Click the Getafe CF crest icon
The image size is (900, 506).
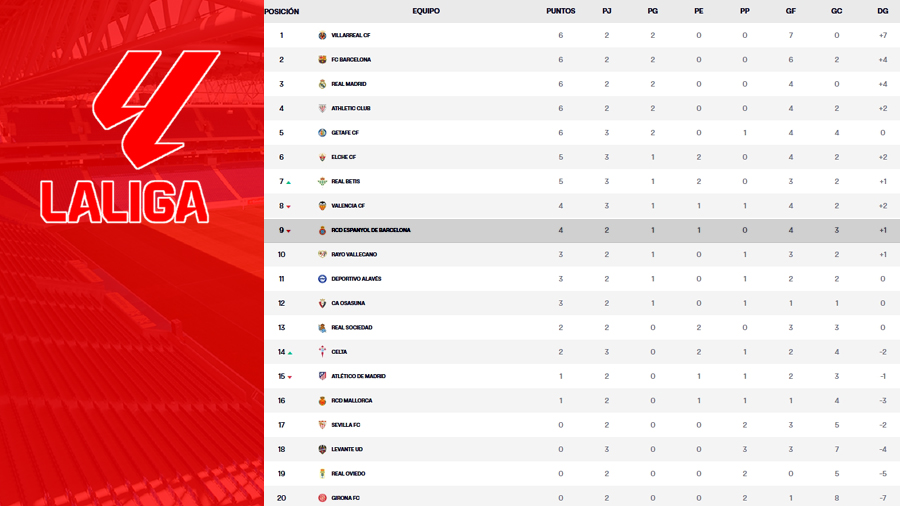coord(322,133)
